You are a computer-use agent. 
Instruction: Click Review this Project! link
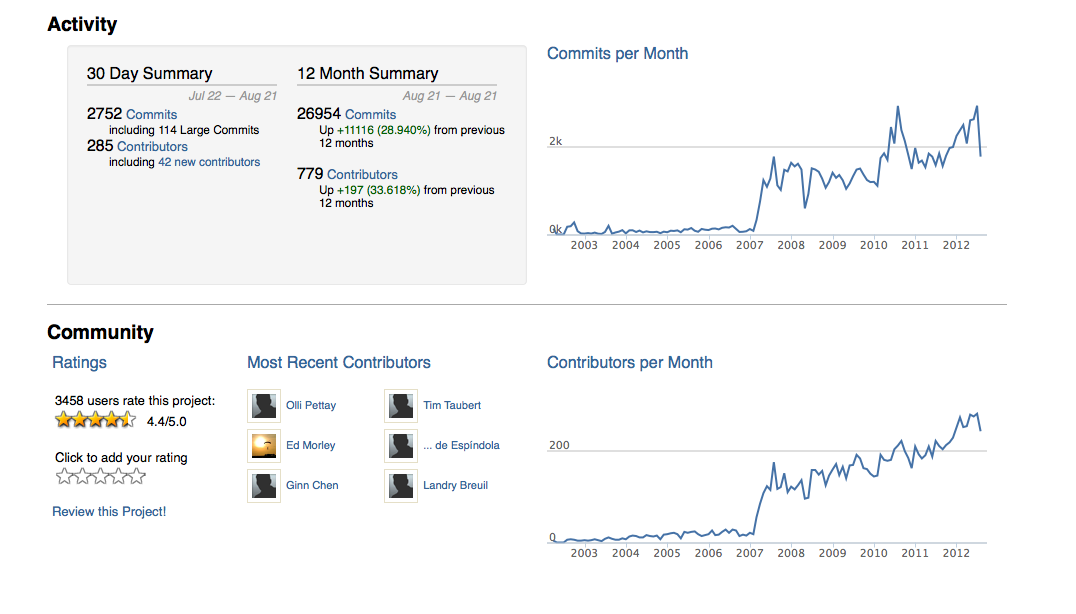tap(109, 511)
